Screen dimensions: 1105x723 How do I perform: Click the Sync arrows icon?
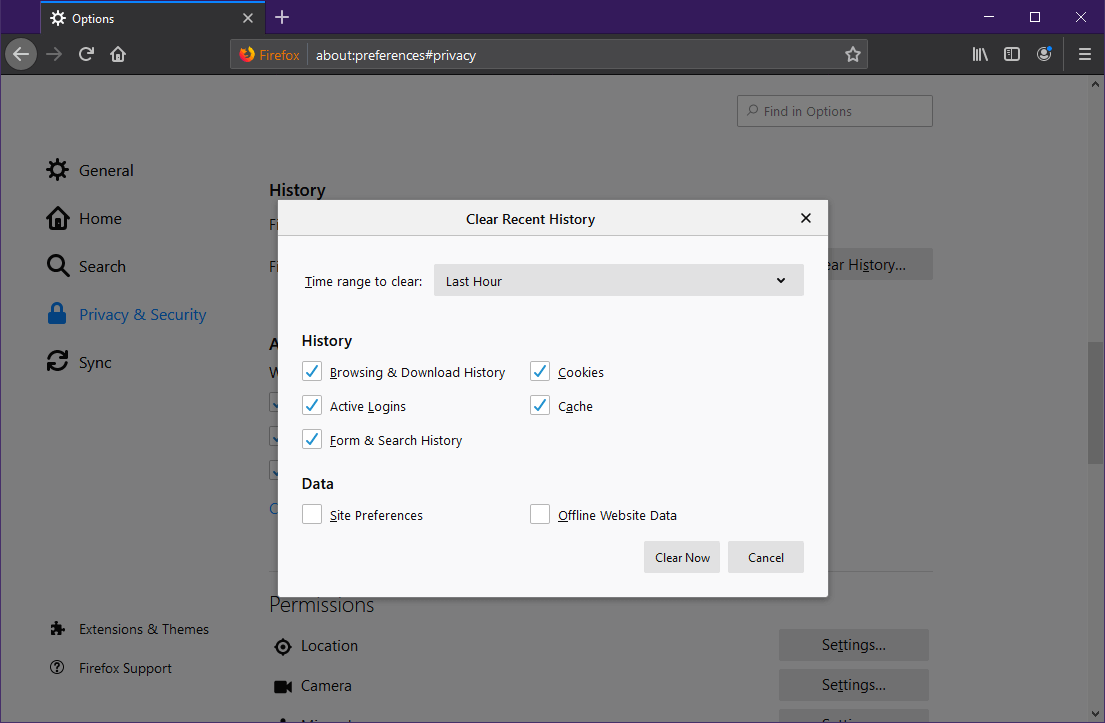pyautogui.click(x=57, y=361)
